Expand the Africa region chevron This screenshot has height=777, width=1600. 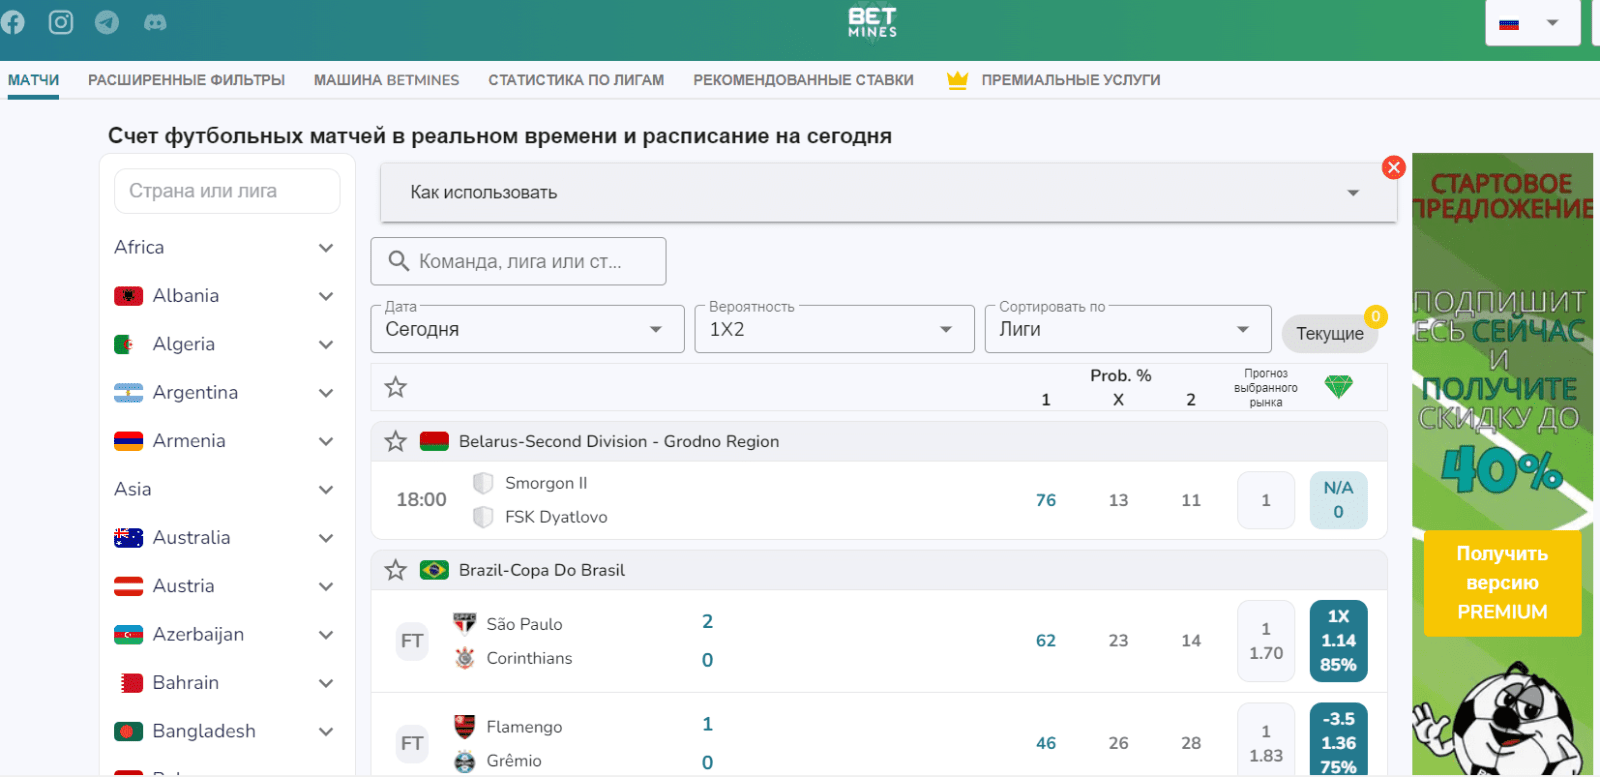tap(326, 248)
